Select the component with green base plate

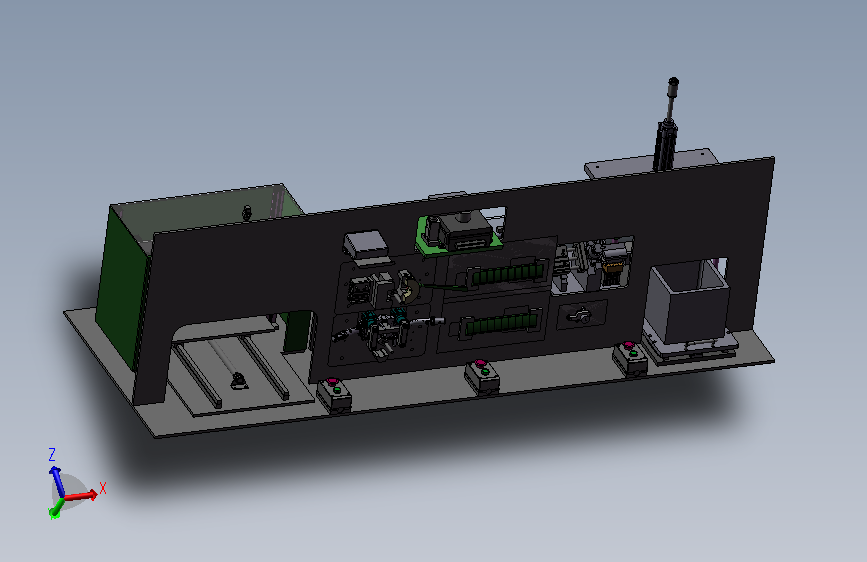click(458, 232)
